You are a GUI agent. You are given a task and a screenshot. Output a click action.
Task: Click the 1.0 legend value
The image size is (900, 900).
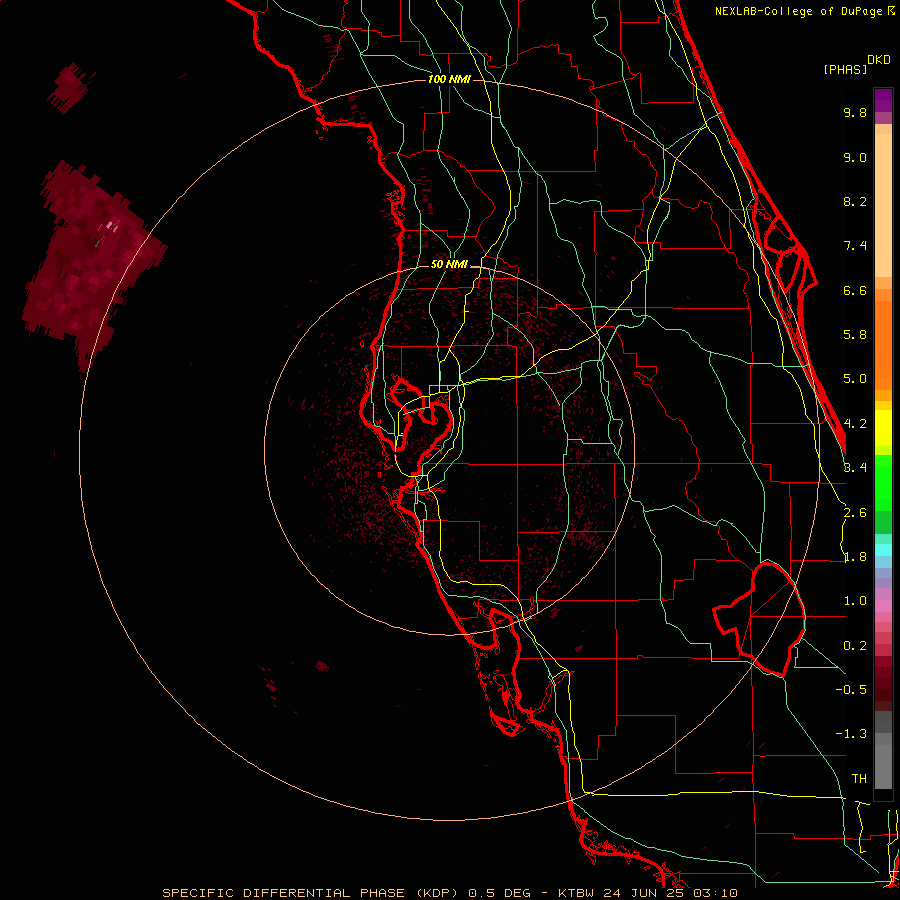(x=855, y=601)
